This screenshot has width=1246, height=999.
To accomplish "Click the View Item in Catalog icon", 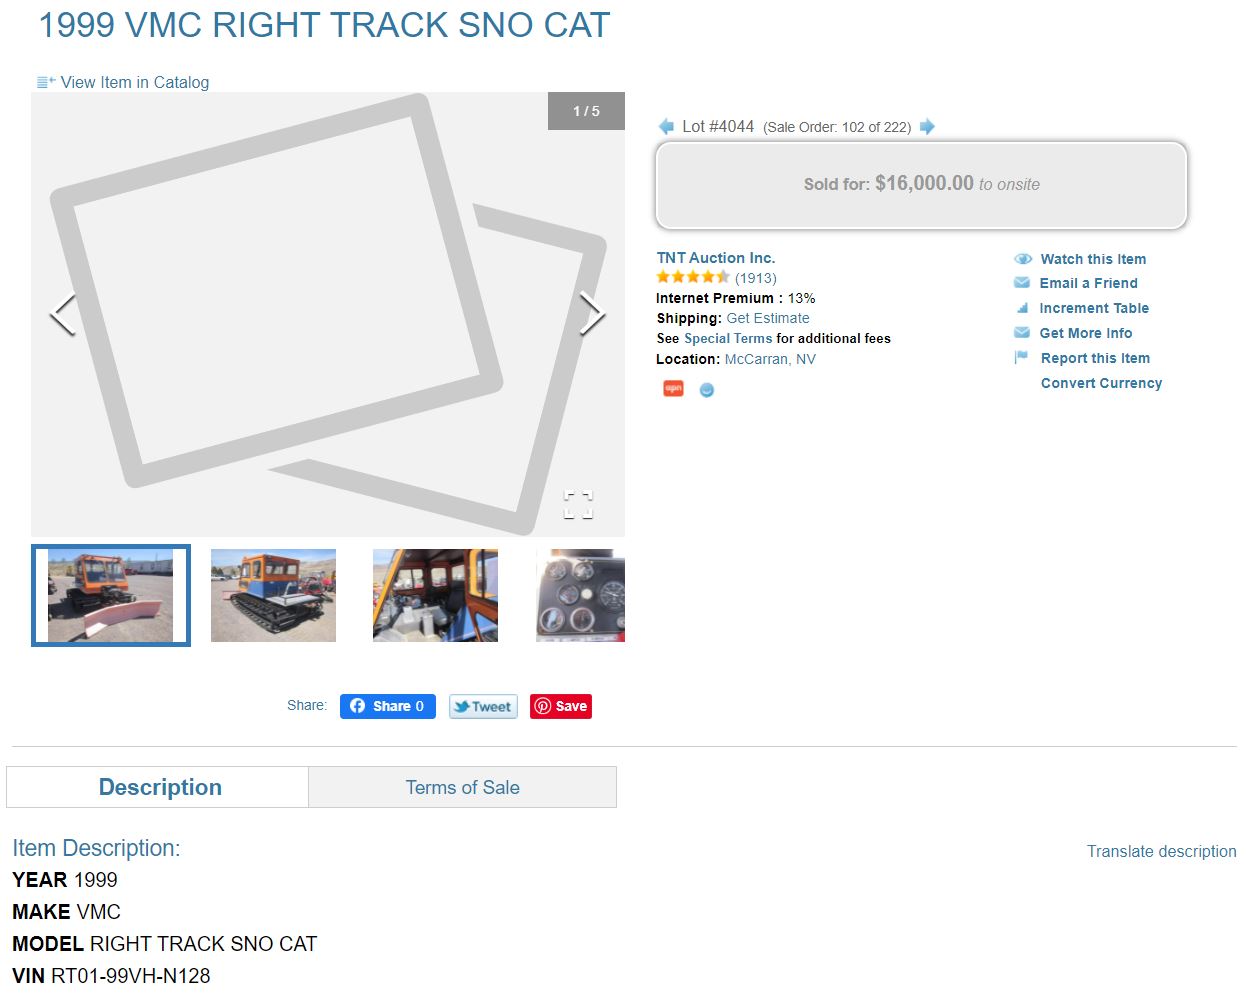I will [46, 82].
